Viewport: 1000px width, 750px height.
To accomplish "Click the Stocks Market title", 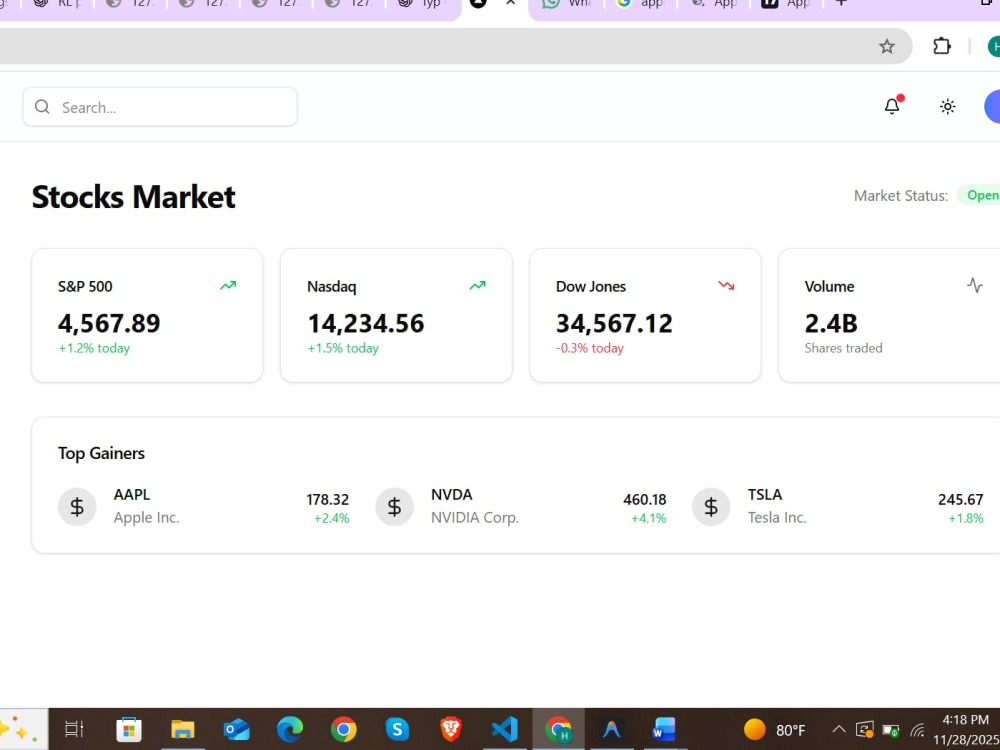I will coord(134,196).
